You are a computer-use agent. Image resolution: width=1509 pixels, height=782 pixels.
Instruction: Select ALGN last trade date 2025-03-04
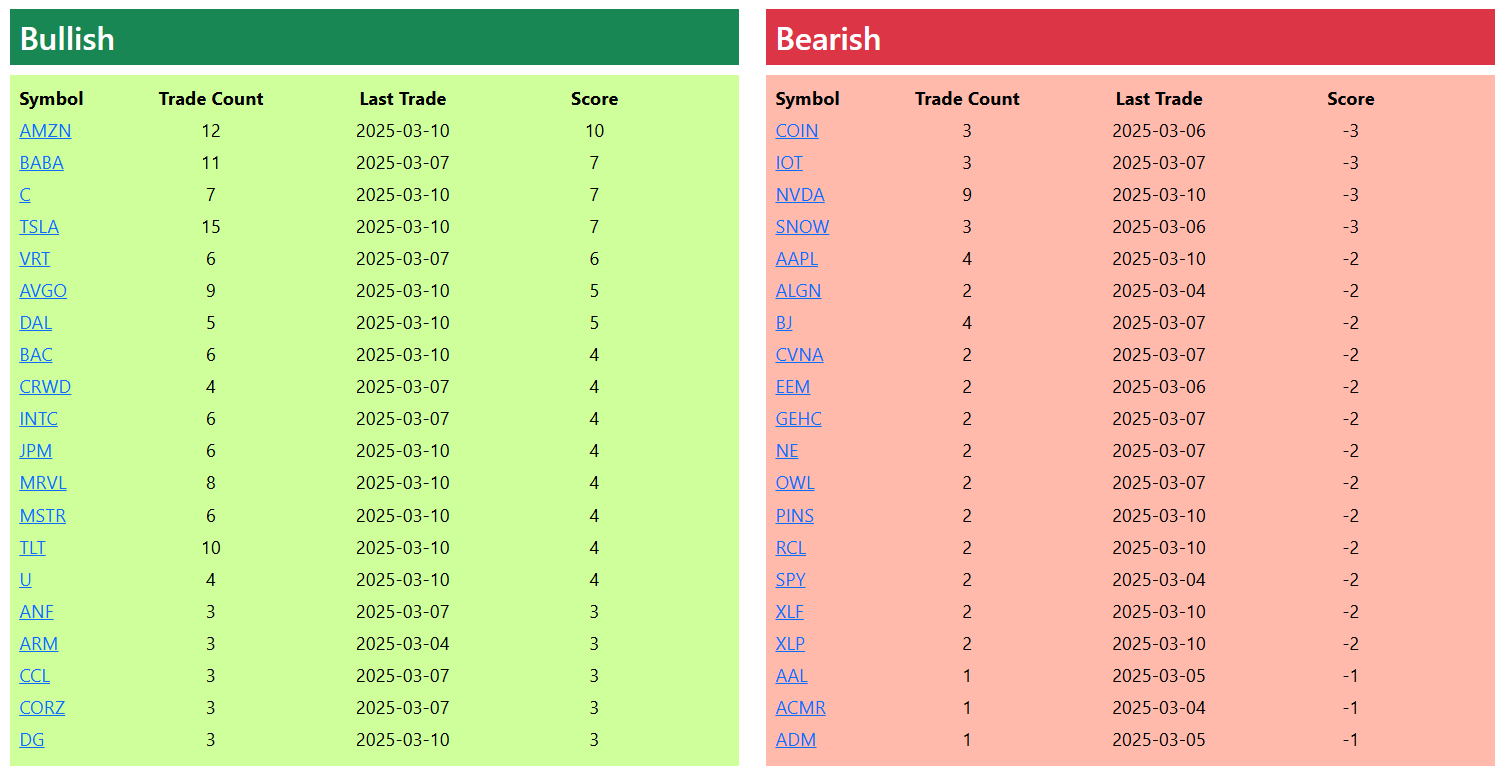1159,291
